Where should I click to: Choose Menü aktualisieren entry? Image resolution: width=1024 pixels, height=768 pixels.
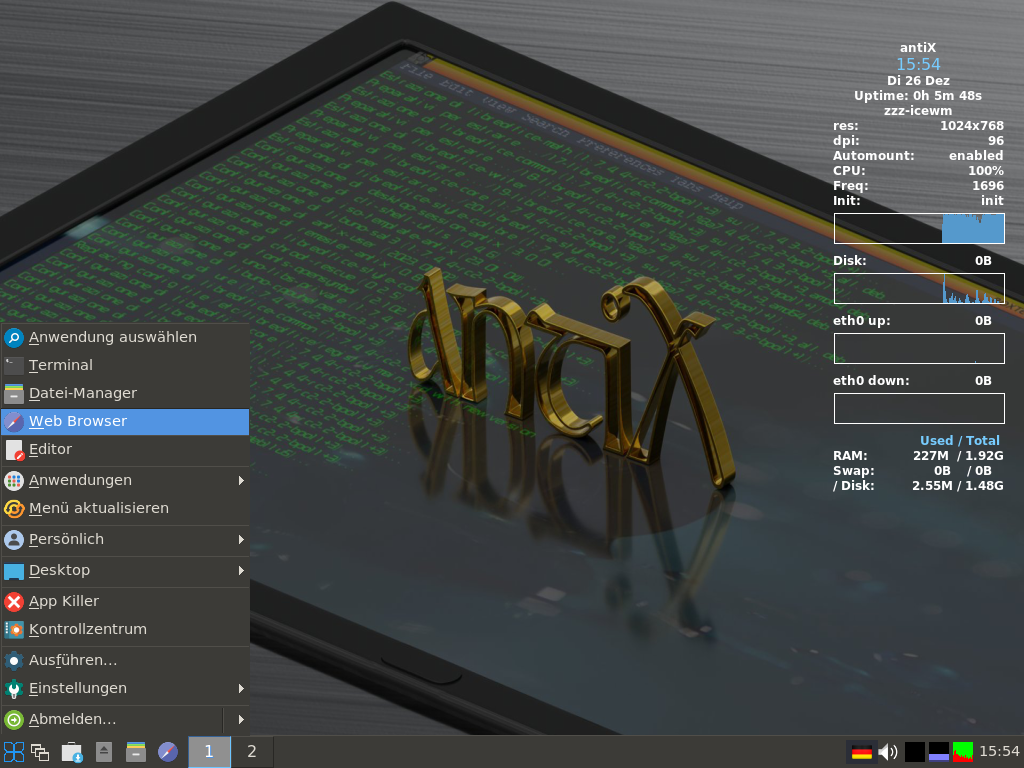coord(125,508)
